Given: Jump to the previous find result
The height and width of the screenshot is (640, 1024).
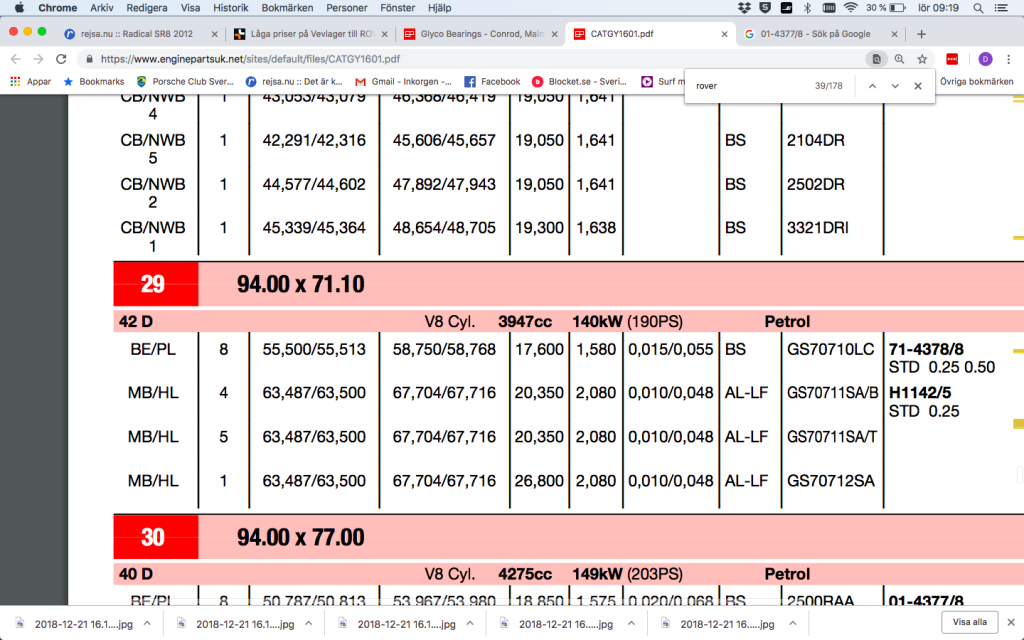Looking at the screenshot, I should pos(872,86).
